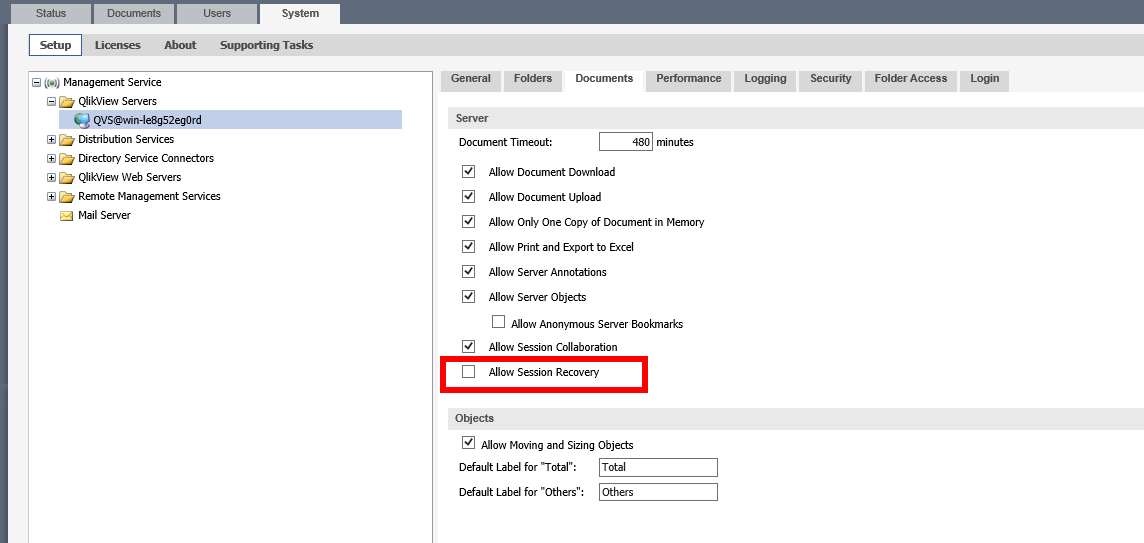Click the Management Service broadcast icon
Image resolution: width=1144 pixels, height=543 pixels.
tap(52, 82)
